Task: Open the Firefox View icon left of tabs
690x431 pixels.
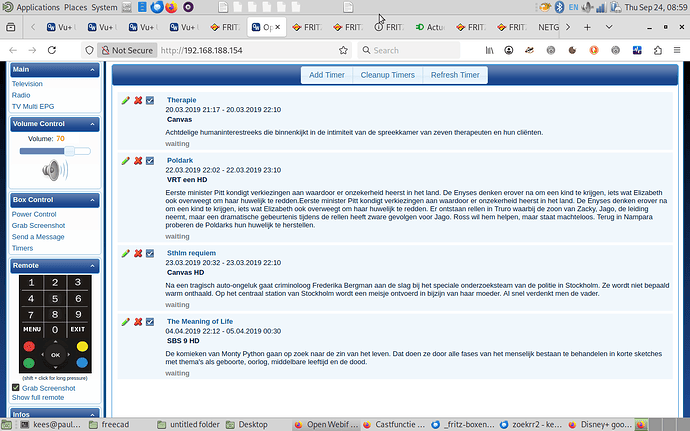Action: click(11, 27)
